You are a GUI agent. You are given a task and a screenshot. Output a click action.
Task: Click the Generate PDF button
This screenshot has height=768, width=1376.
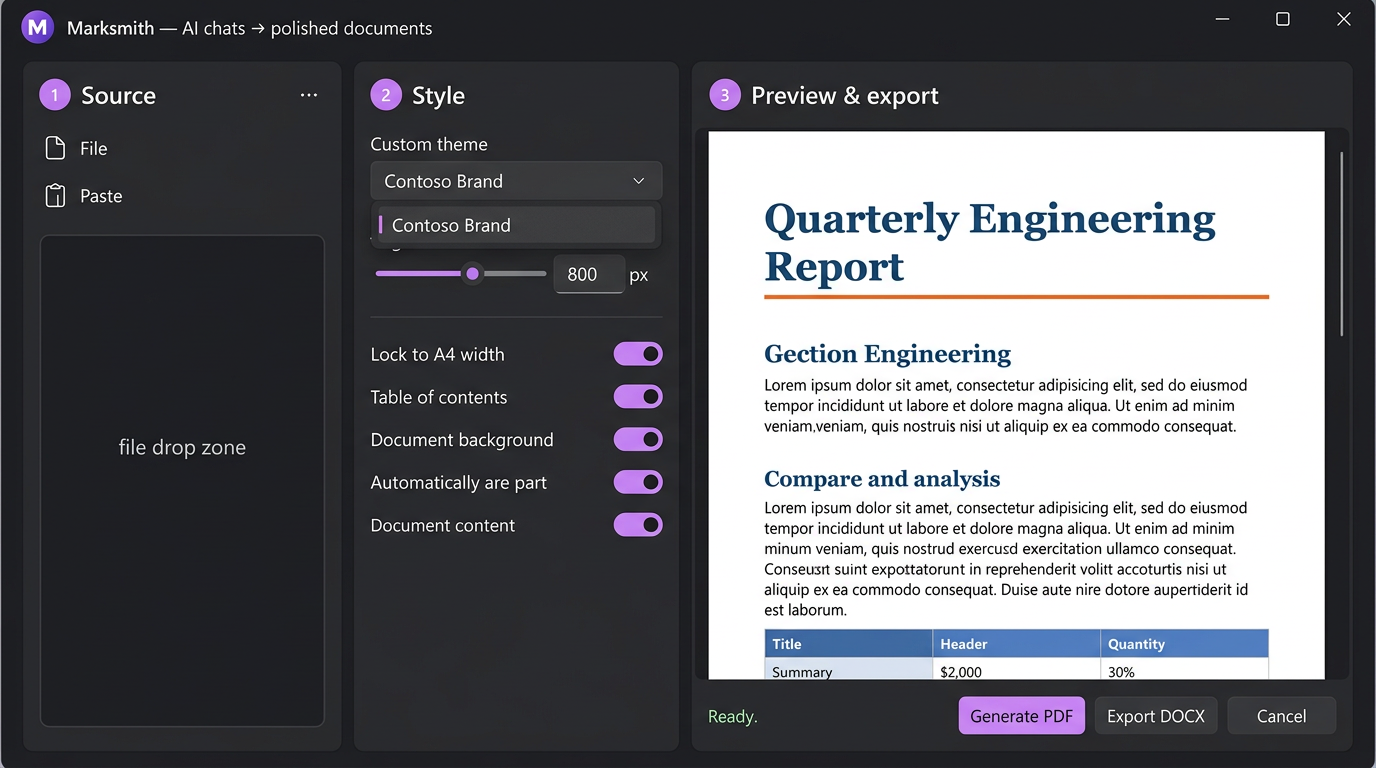tap(1021, 716)
